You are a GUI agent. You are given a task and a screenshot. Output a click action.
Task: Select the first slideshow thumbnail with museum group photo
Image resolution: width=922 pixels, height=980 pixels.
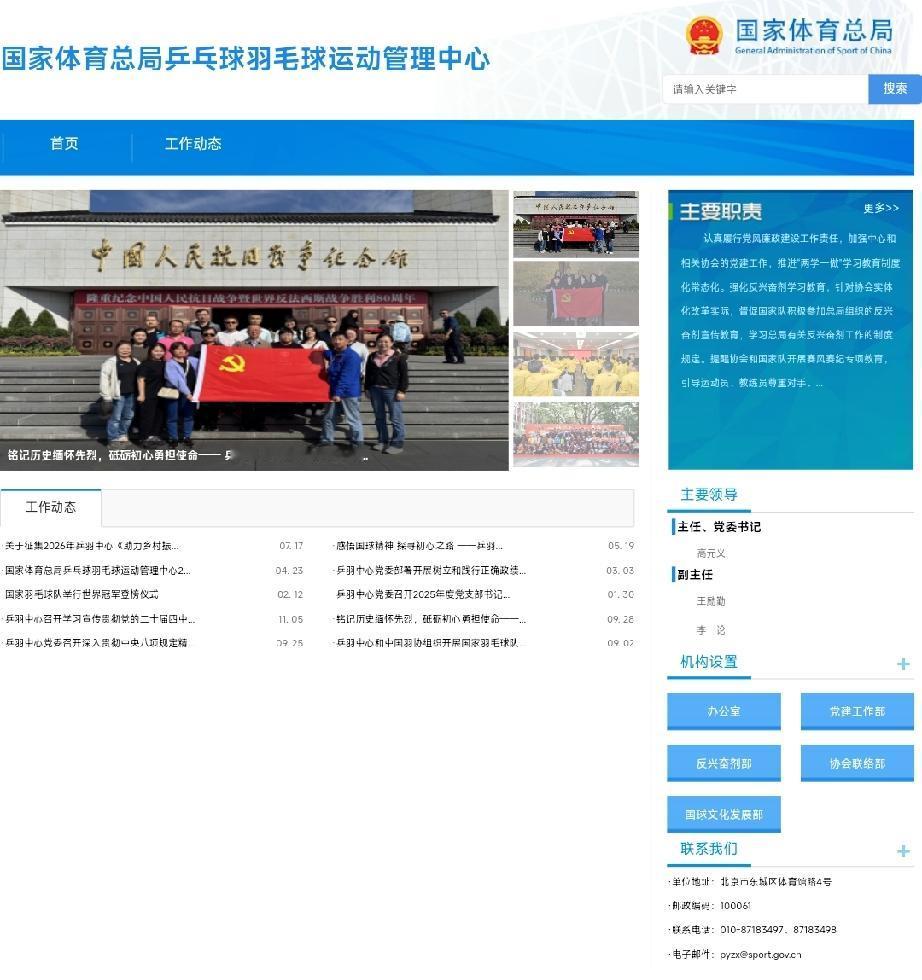[576, 225]
